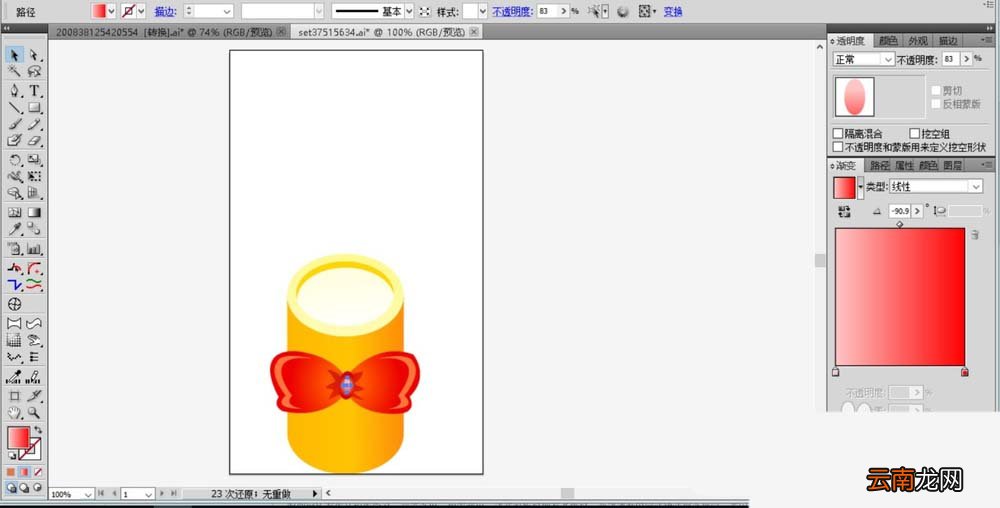Select the Pen tool
The height and width of the screenshot is (508, 1000).
(x=15, y=91)
